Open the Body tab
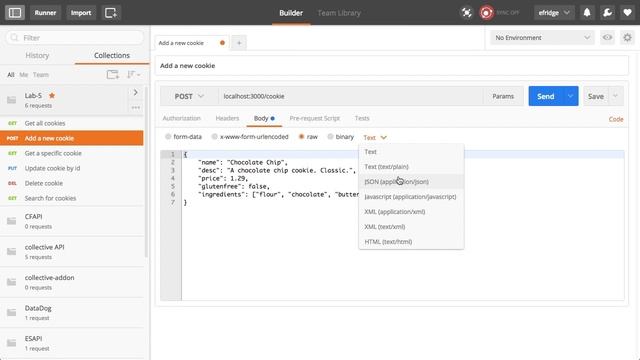Screen dimensions: 640x360 click(264, 118)
